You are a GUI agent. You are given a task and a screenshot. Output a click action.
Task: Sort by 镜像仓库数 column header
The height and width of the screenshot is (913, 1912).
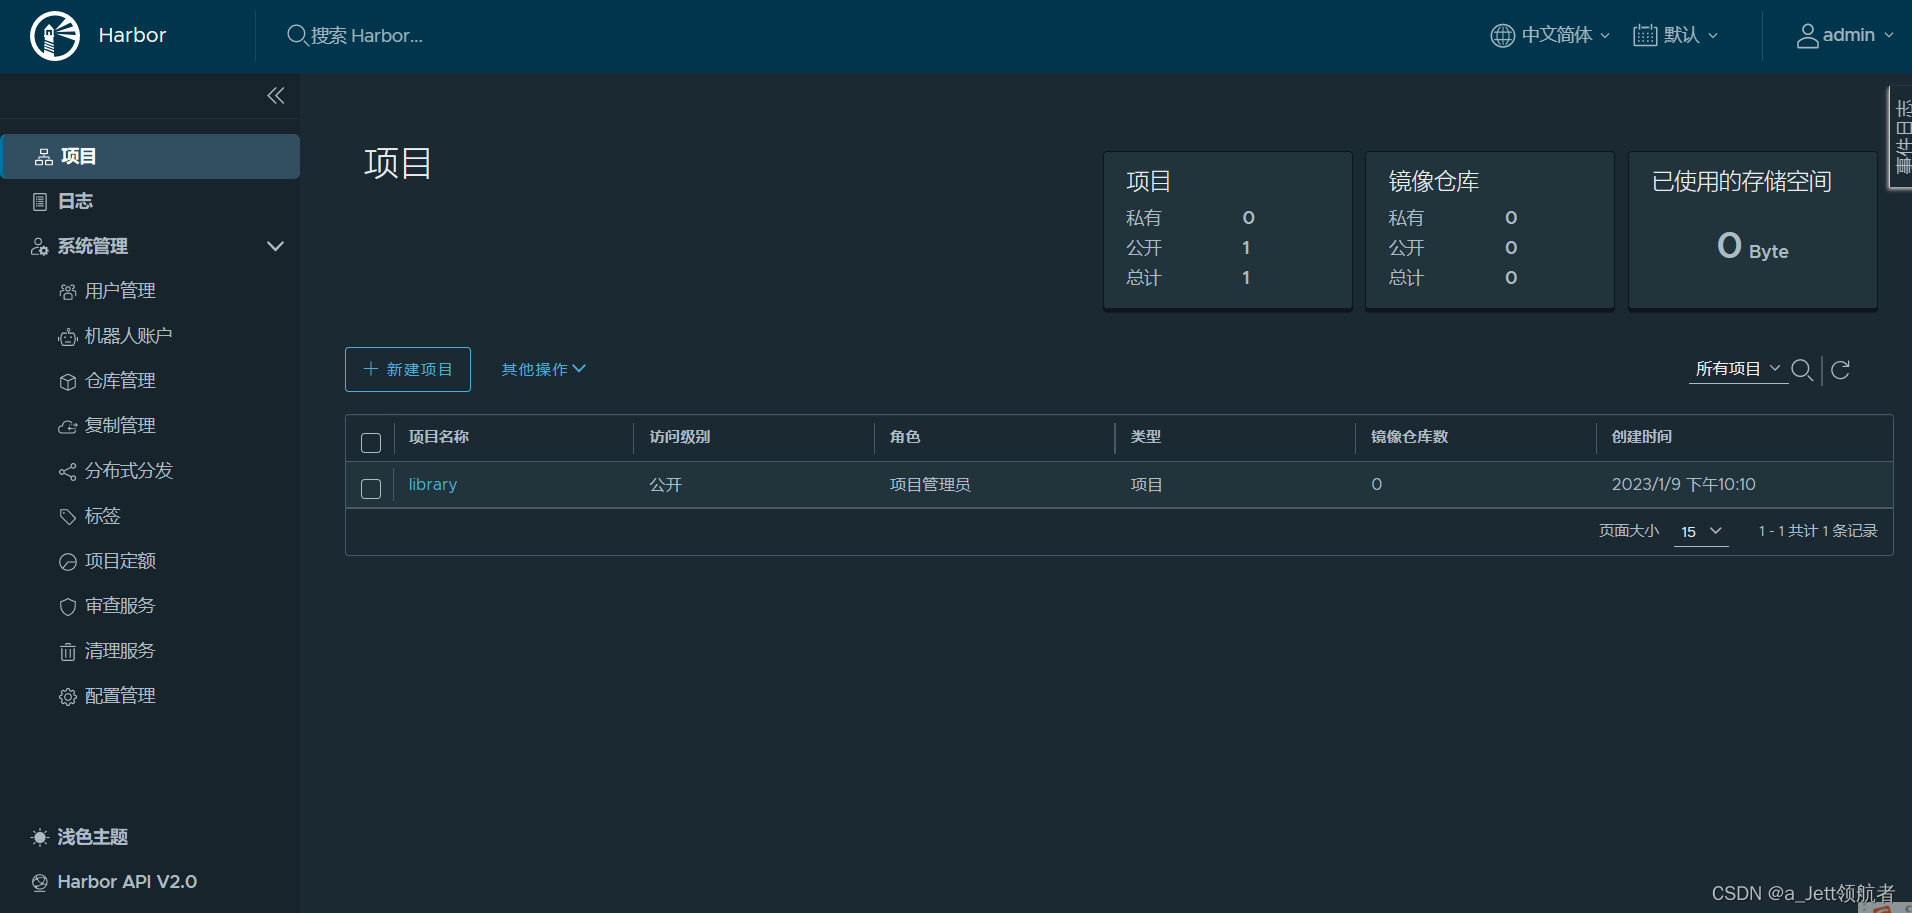point(1410,437)
